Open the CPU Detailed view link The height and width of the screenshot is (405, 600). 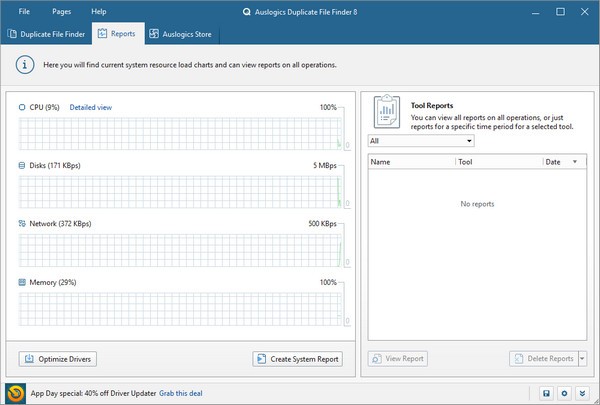pyautogui.click(x=91, y=107)
